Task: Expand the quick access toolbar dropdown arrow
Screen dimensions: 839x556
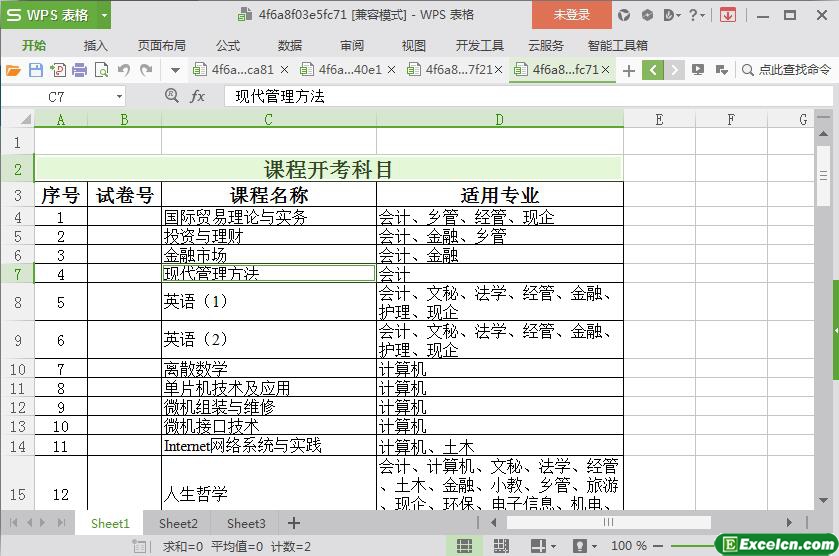Action: pos(175,70)
